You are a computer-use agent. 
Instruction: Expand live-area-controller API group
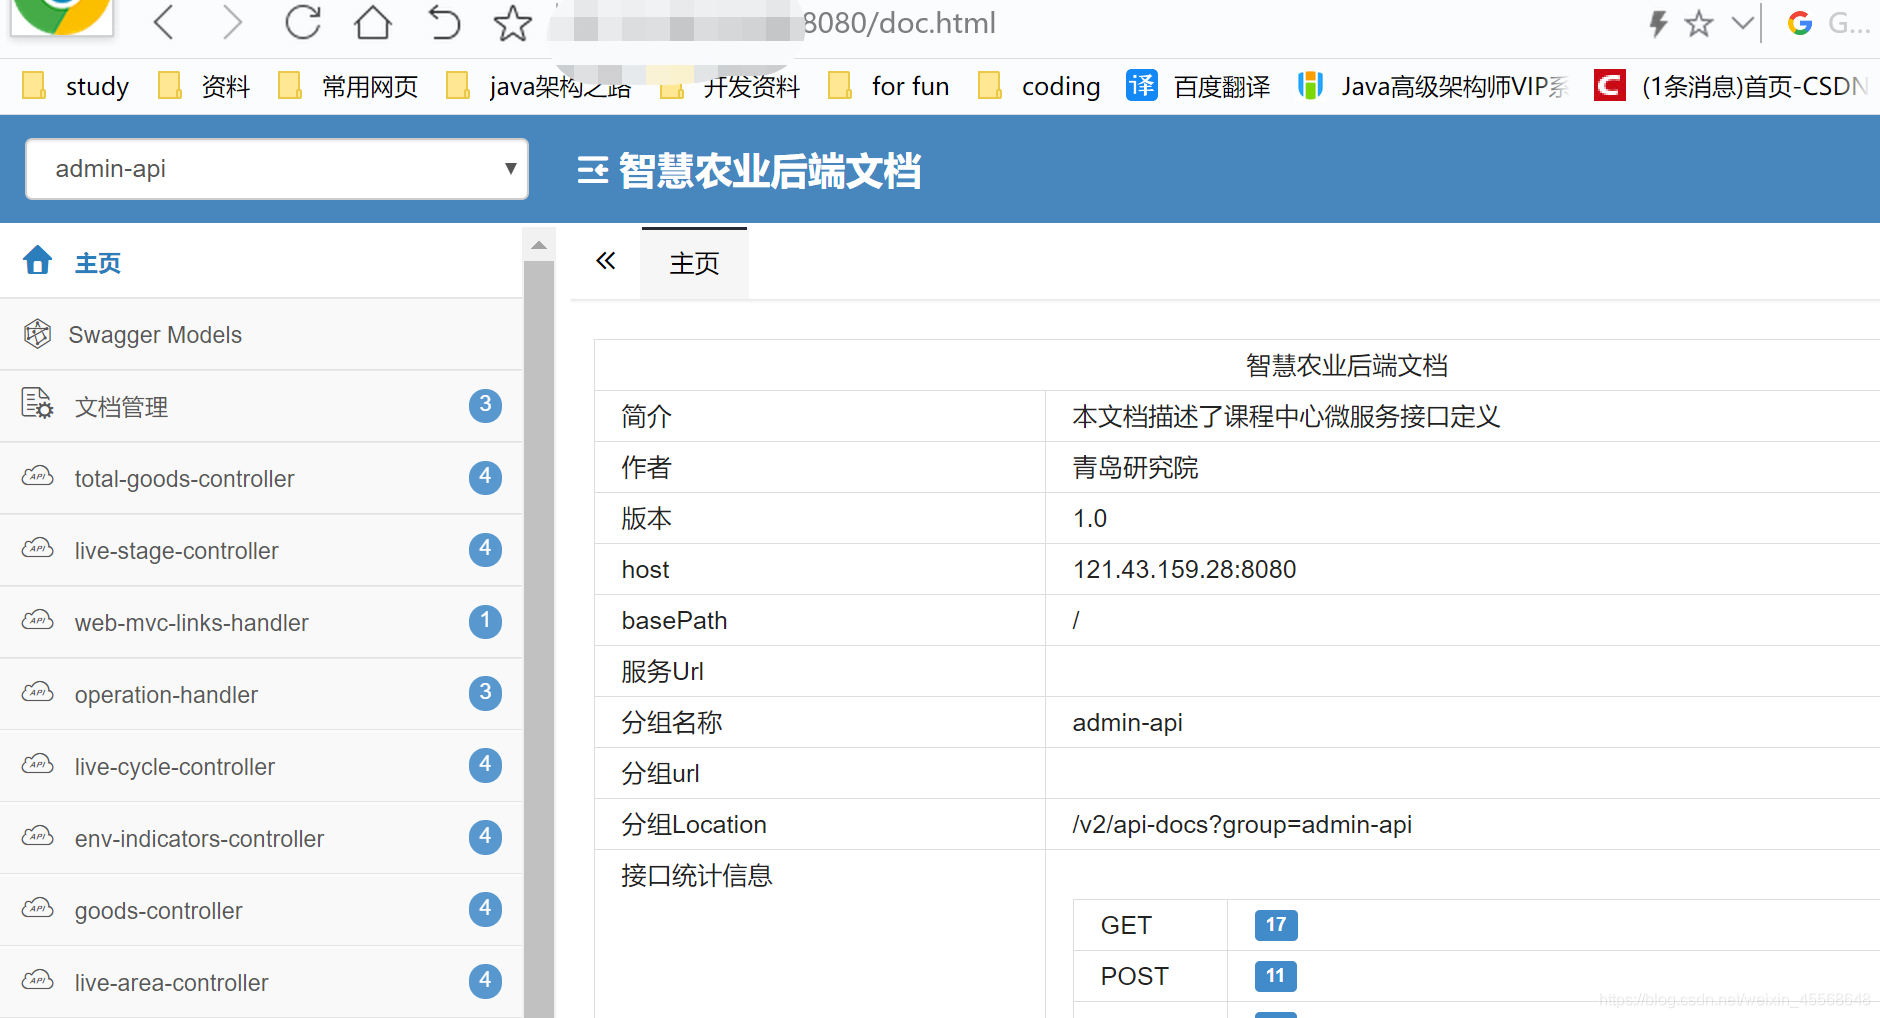[261, 982]
